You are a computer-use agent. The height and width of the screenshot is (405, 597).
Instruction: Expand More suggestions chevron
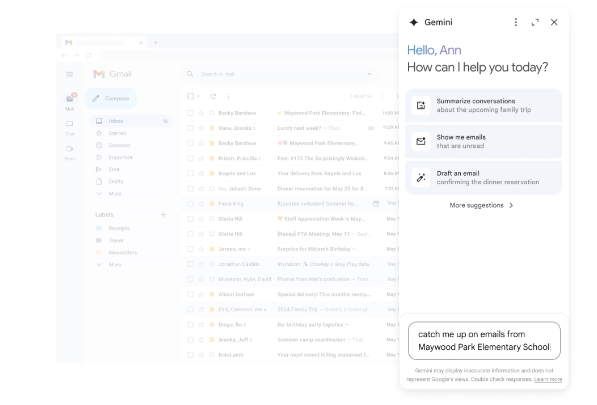[511, 205]
